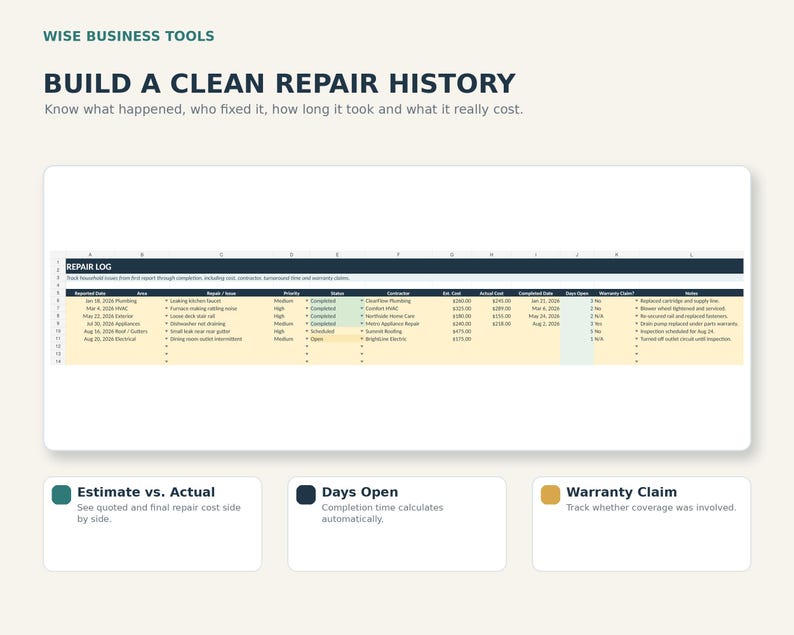
Task: Click the Build a Clean Repair History heading
Action: pos(280,84)
